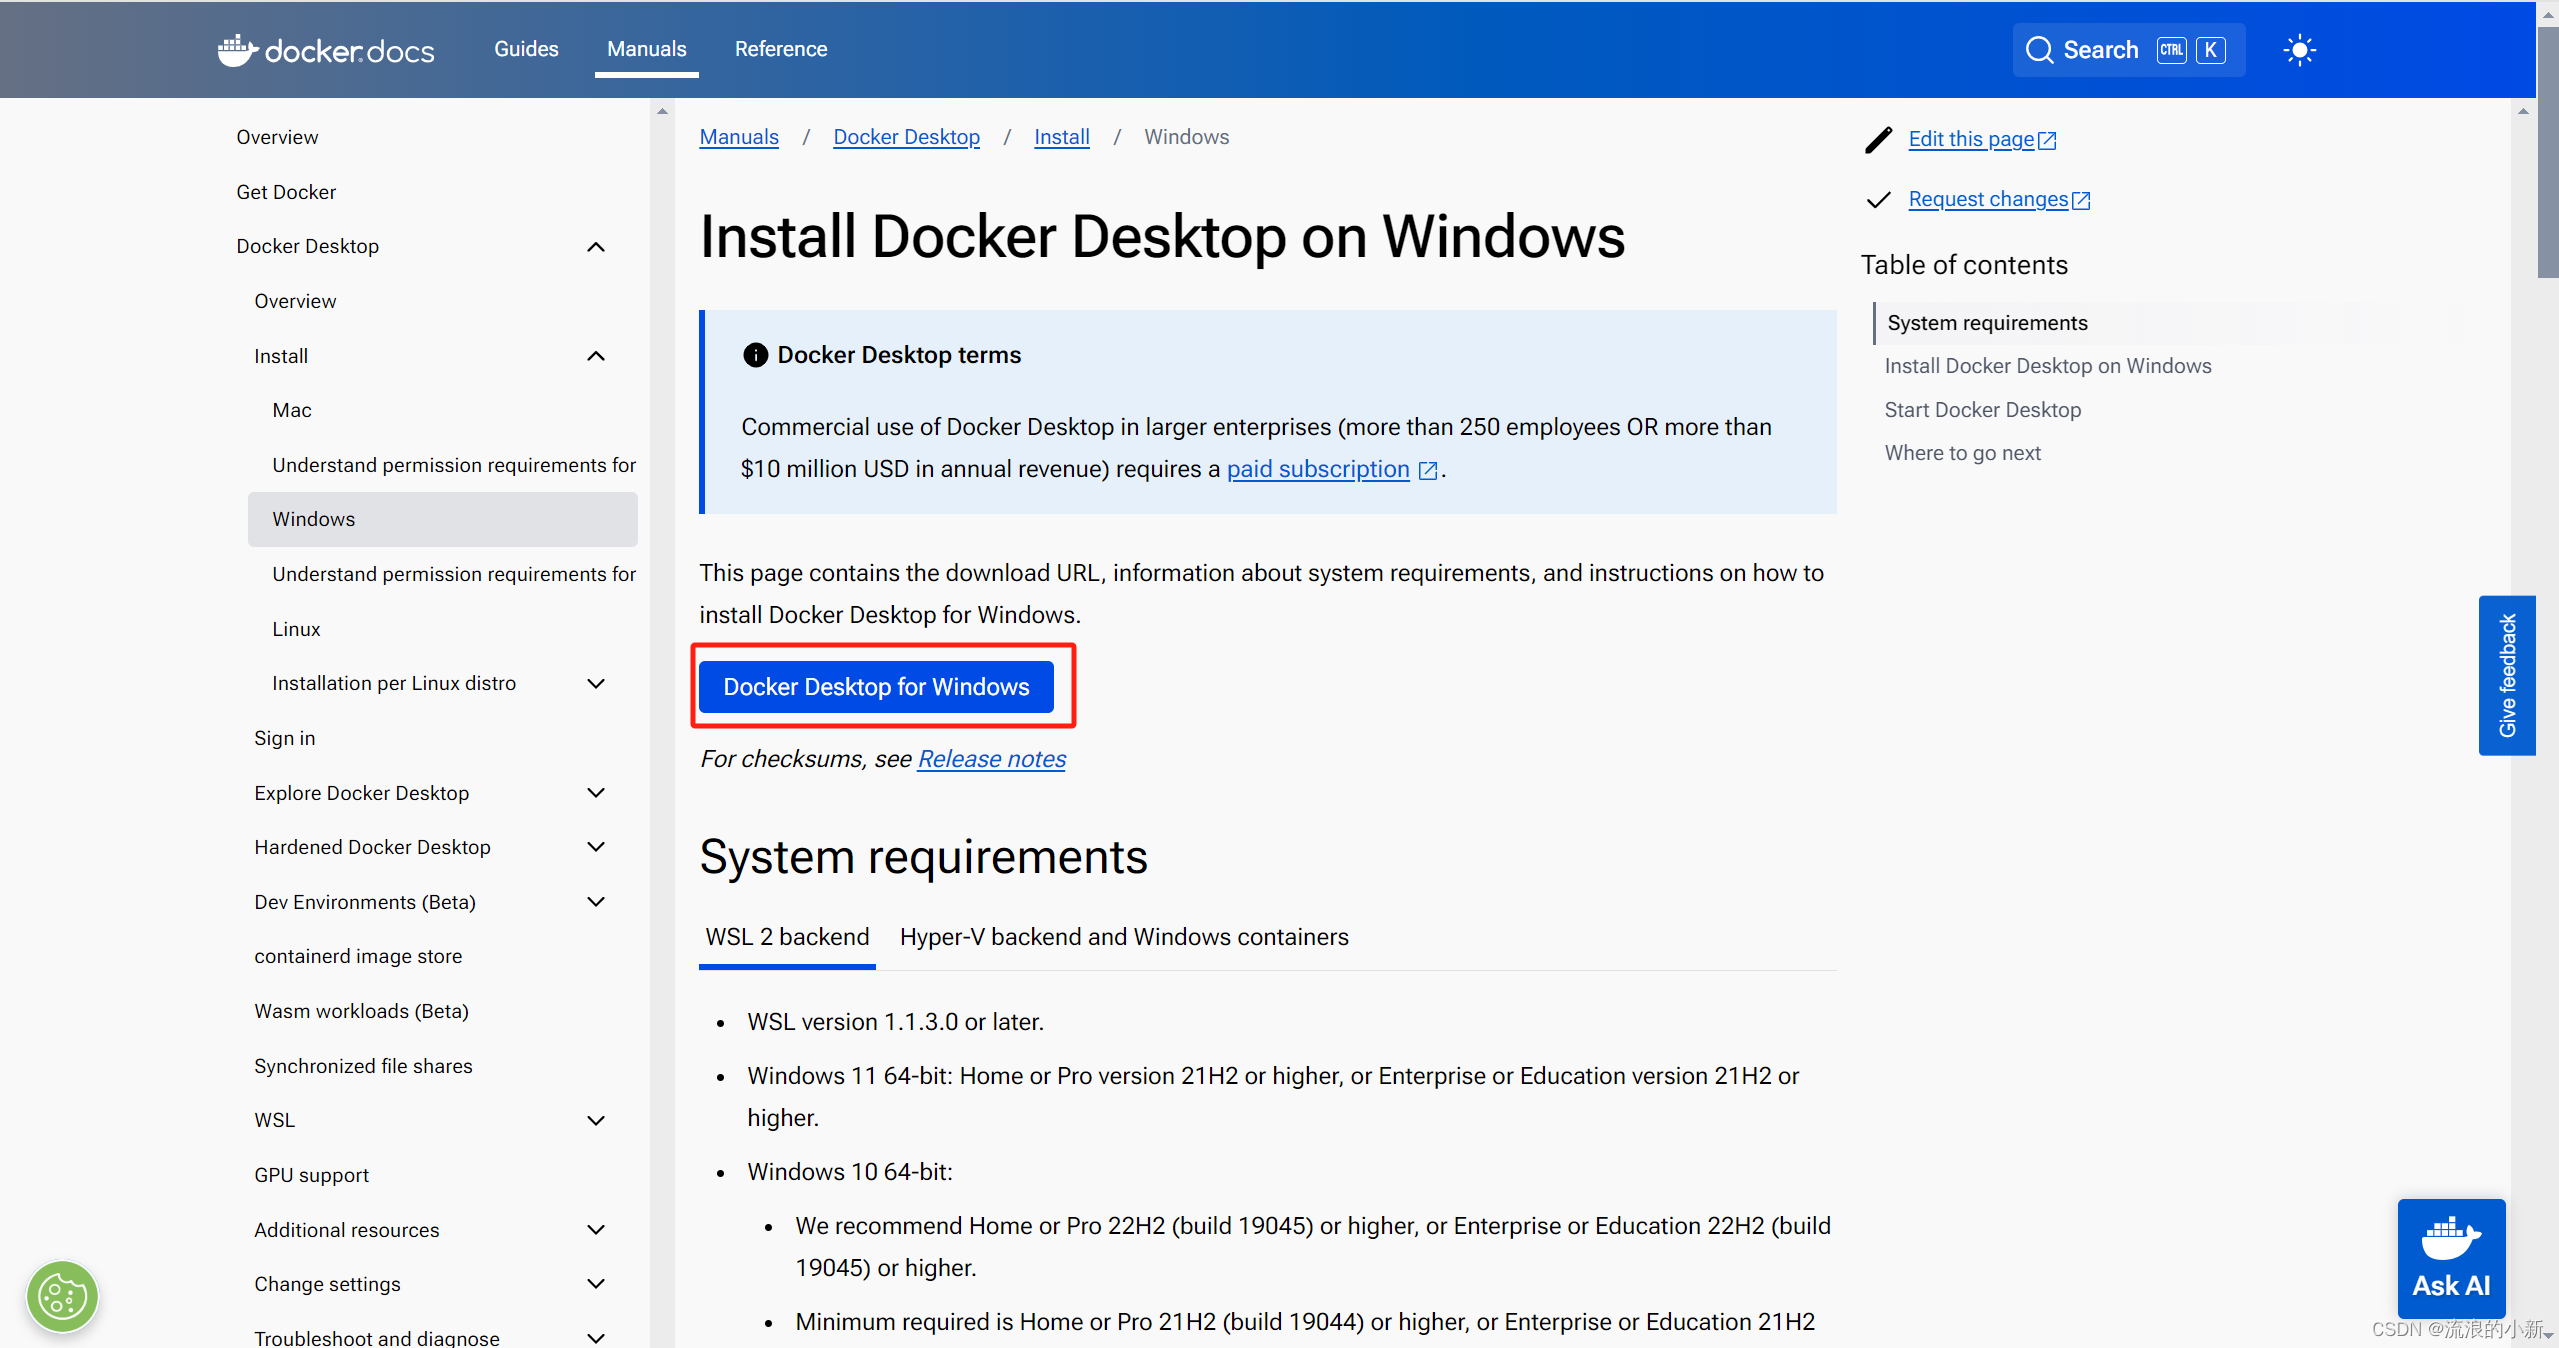
Task: Click the Docker whale logo
Action: (238, 50)
